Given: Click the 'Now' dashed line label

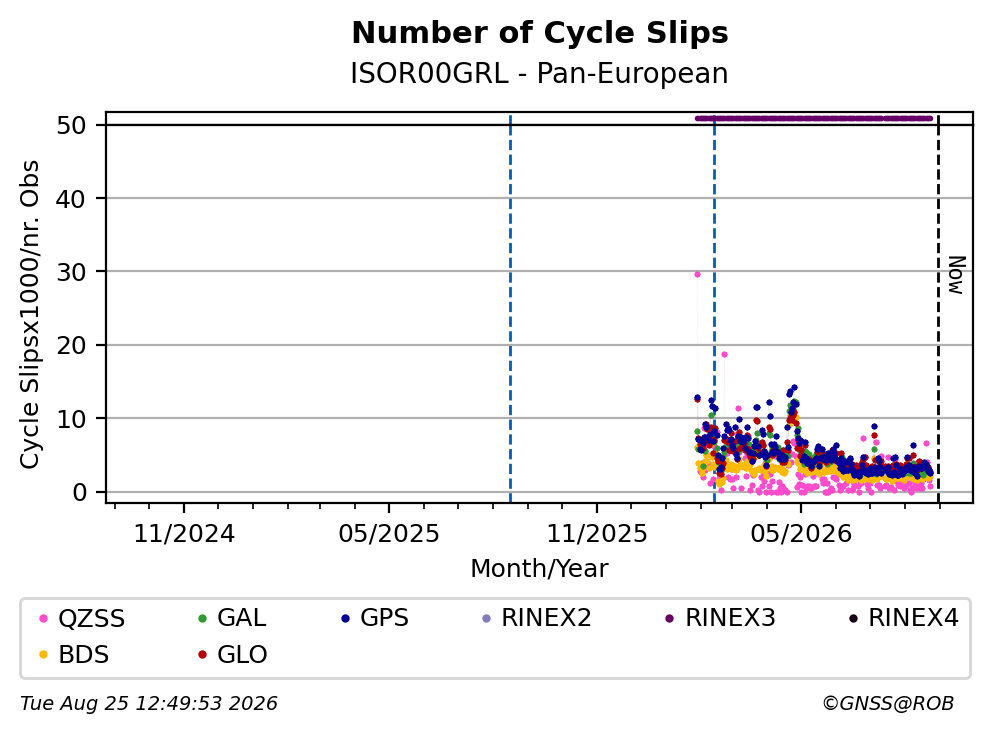Looking at the screenshot, I should pyautogui.click(x=956, y=275).
